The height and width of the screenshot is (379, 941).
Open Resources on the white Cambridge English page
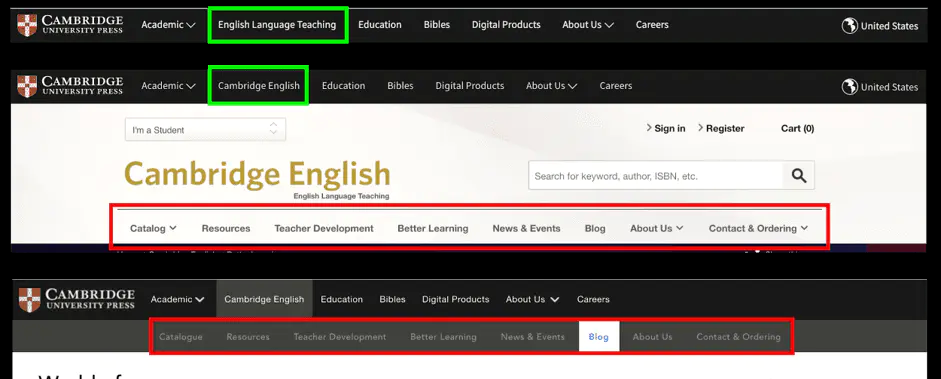tap(226, 228)
